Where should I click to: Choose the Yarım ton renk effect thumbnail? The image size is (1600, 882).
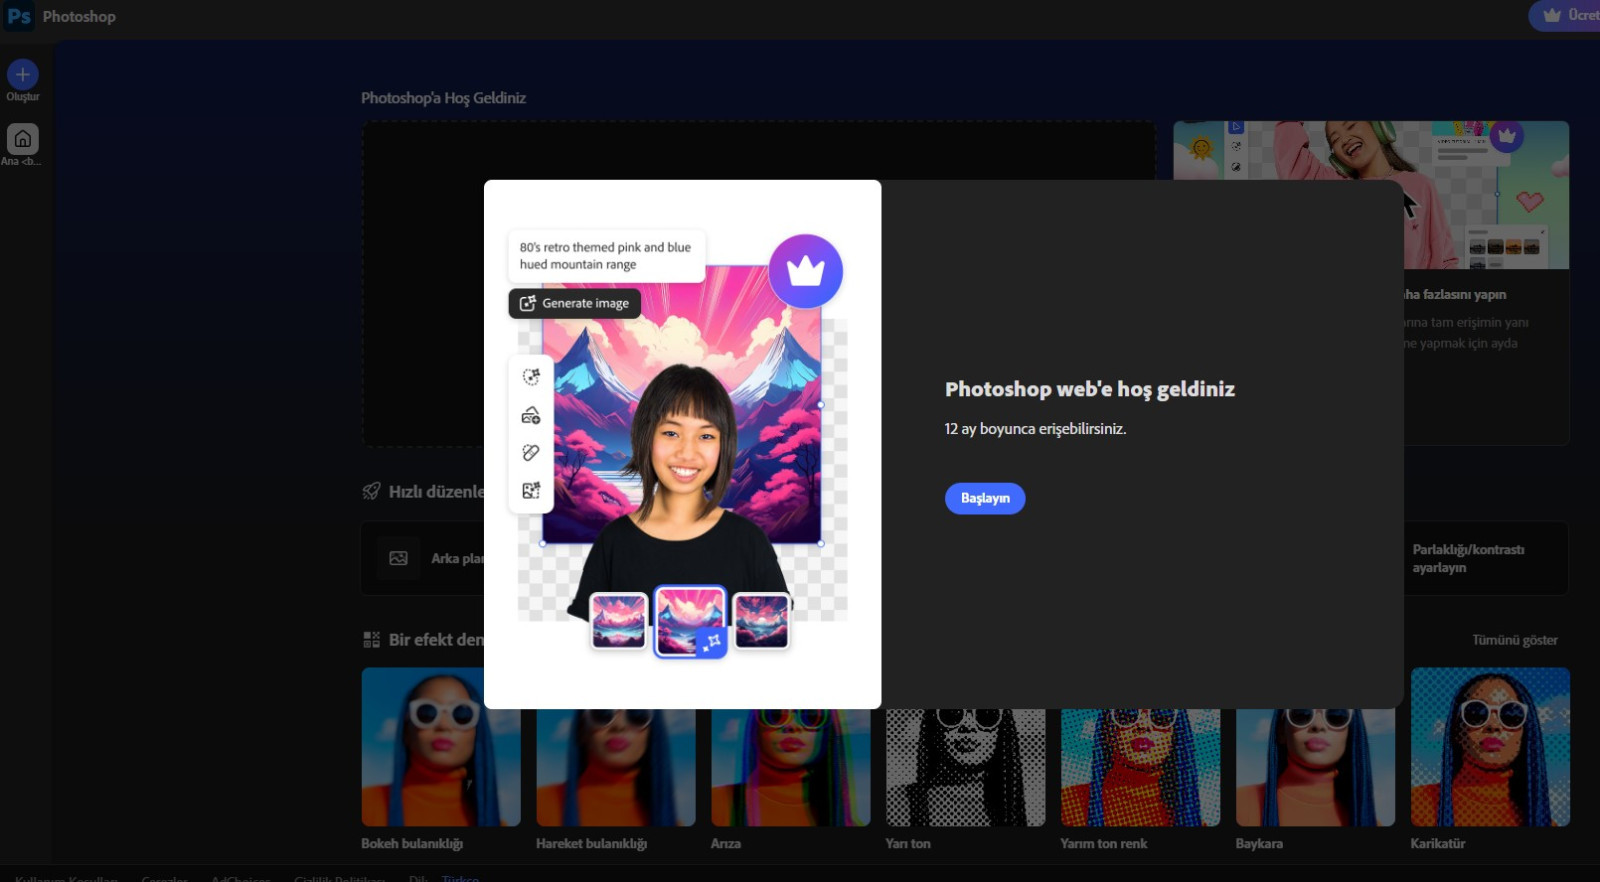point(1140,767)
